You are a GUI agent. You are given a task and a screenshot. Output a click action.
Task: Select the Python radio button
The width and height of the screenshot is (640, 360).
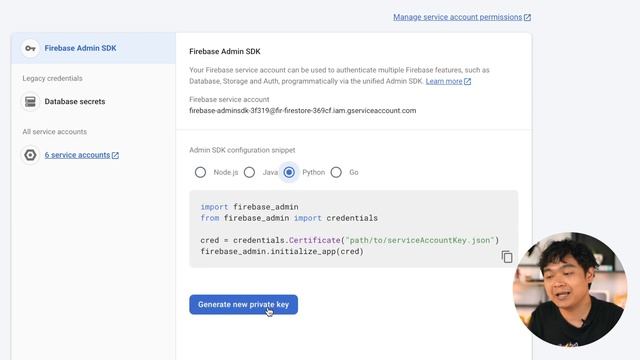point(289,172)
